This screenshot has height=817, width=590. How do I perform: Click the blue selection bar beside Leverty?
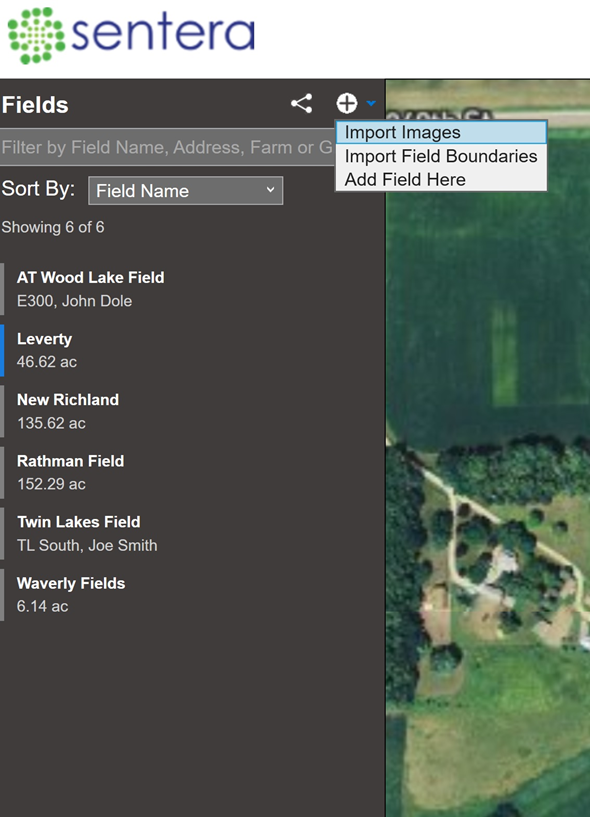click(2, 350)
